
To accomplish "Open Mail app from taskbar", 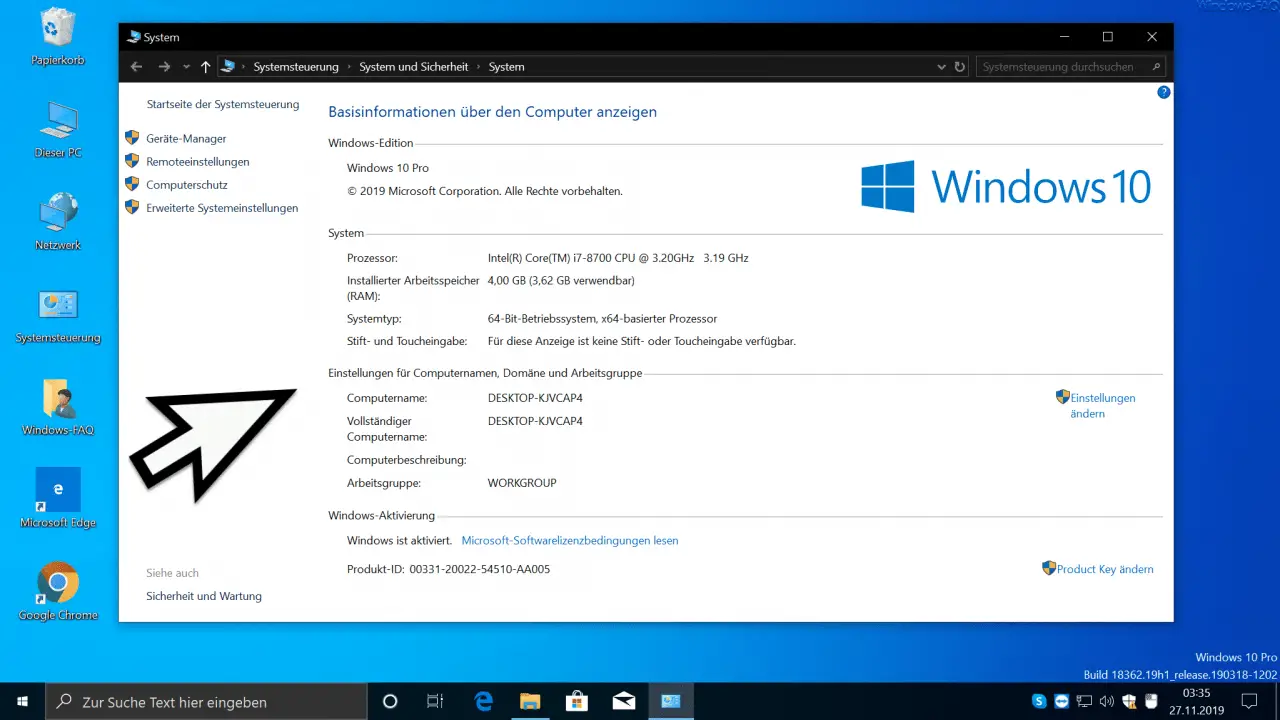I will click(623, 701).
